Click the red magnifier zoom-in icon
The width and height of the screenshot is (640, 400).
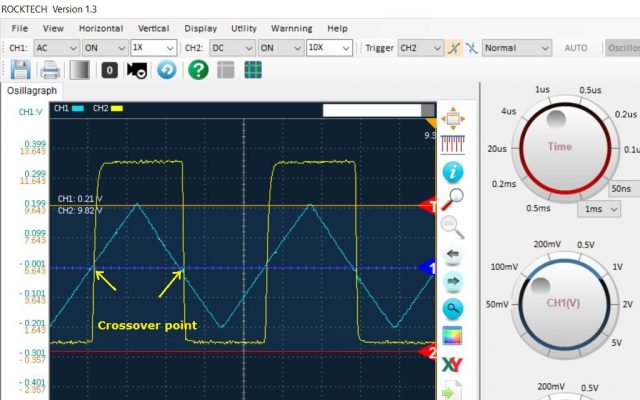pyautogui.click(x=453, y=199)
